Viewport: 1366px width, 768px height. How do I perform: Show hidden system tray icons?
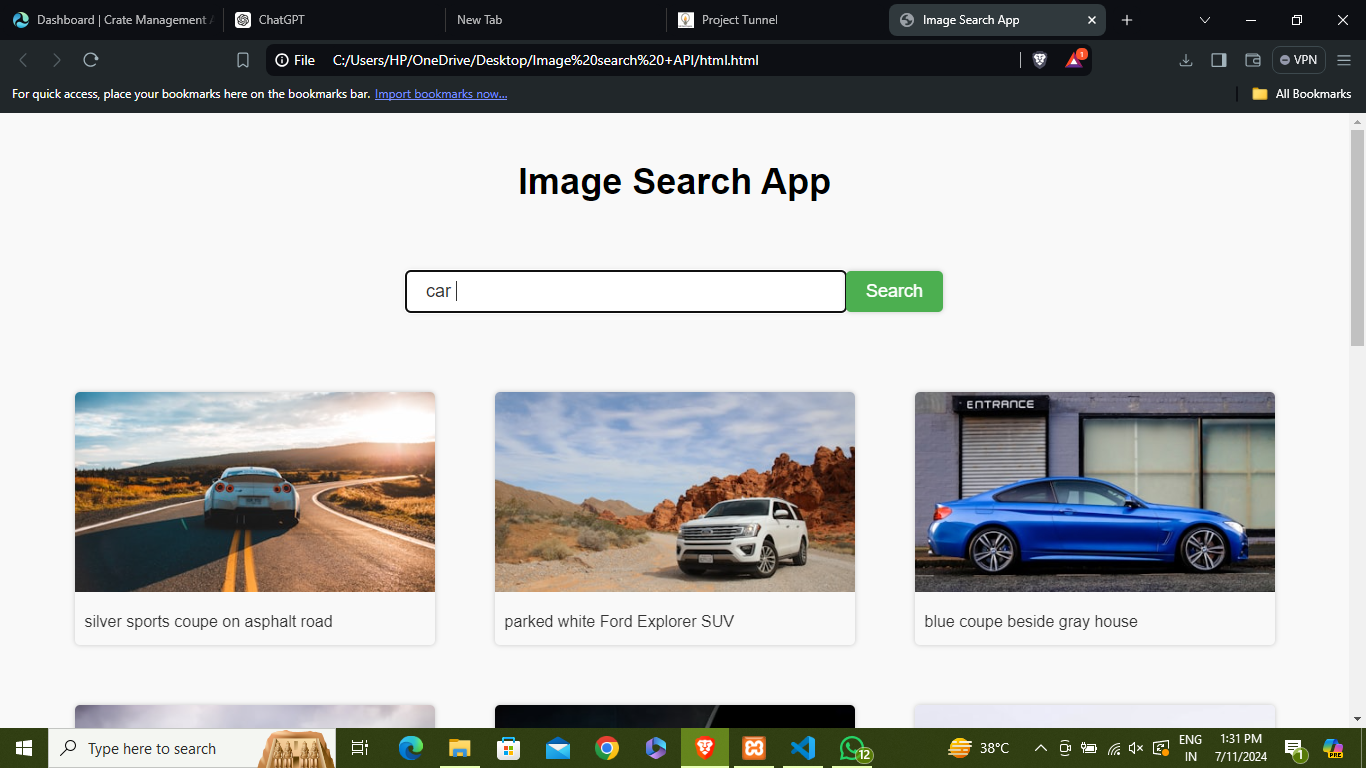click(1040, 748)
